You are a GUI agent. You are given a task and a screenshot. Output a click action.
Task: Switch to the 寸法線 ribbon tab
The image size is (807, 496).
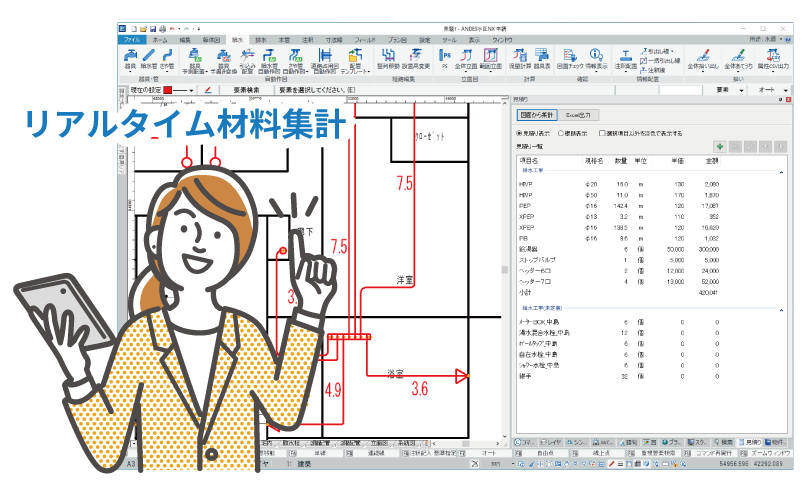tap(334, 40)
